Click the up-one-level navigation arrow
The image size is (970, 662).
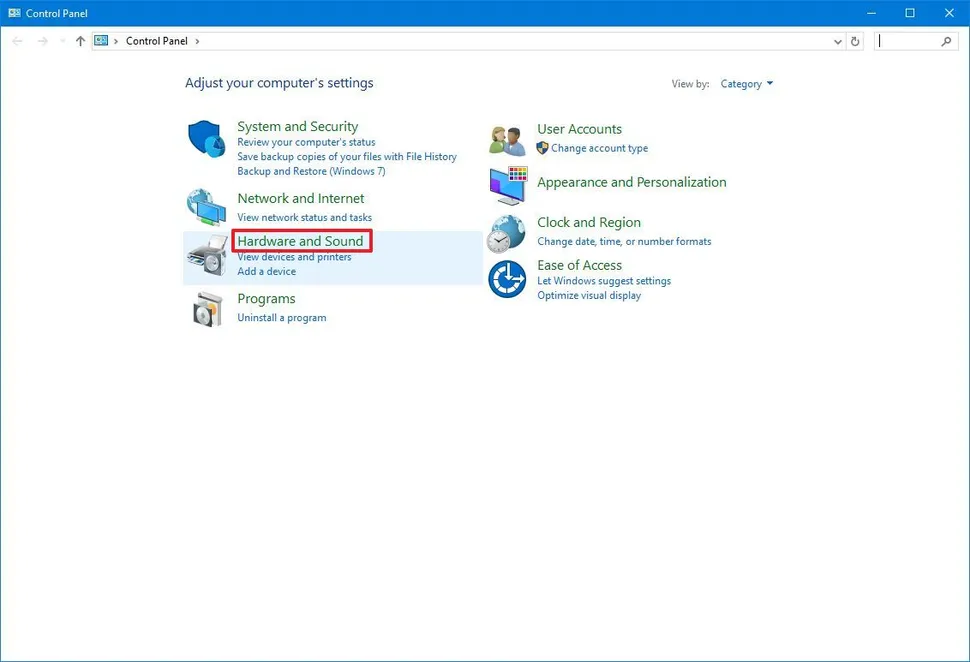pyautogui.click(x=80, y=41)
